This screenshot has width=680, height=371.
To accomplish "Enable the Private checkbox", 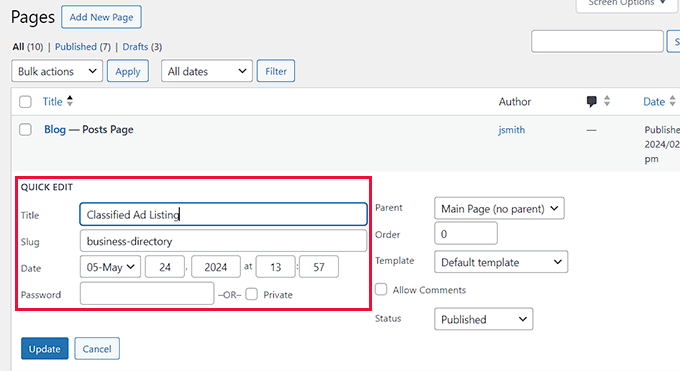I will pyautogui.click(x=251, y=294).
